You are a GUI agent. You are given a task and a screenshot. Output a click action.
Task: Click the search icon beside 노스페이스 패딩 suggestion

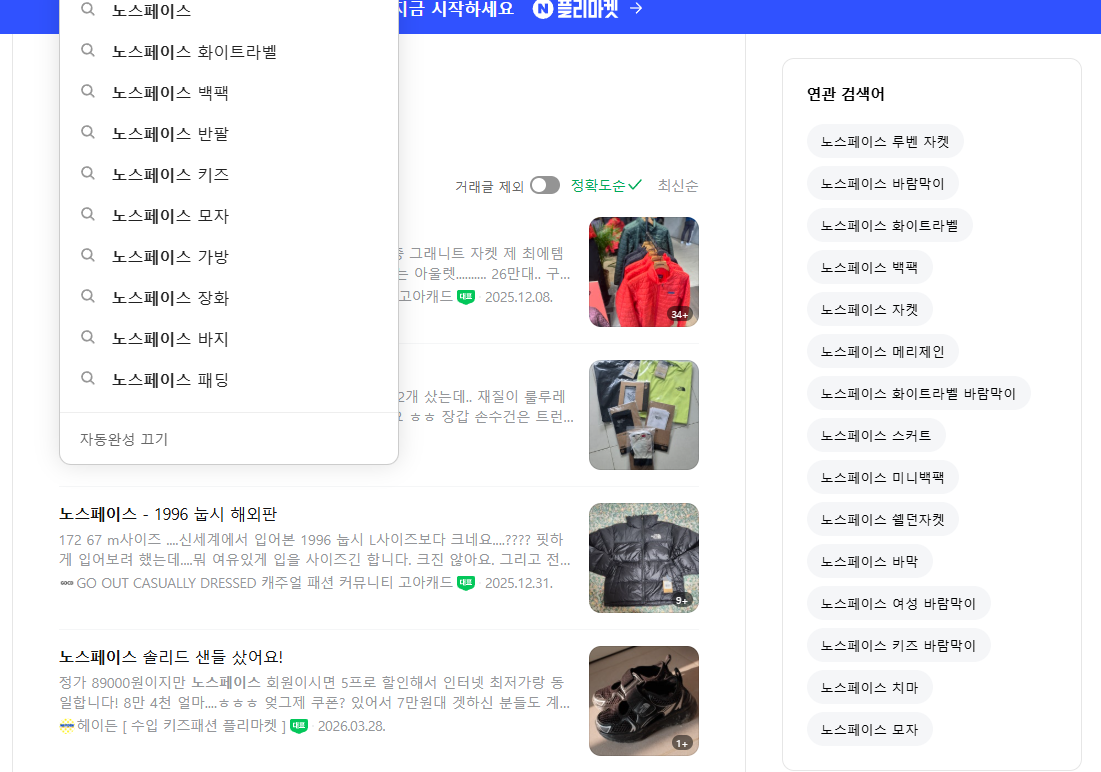click(x=88, y=378)
